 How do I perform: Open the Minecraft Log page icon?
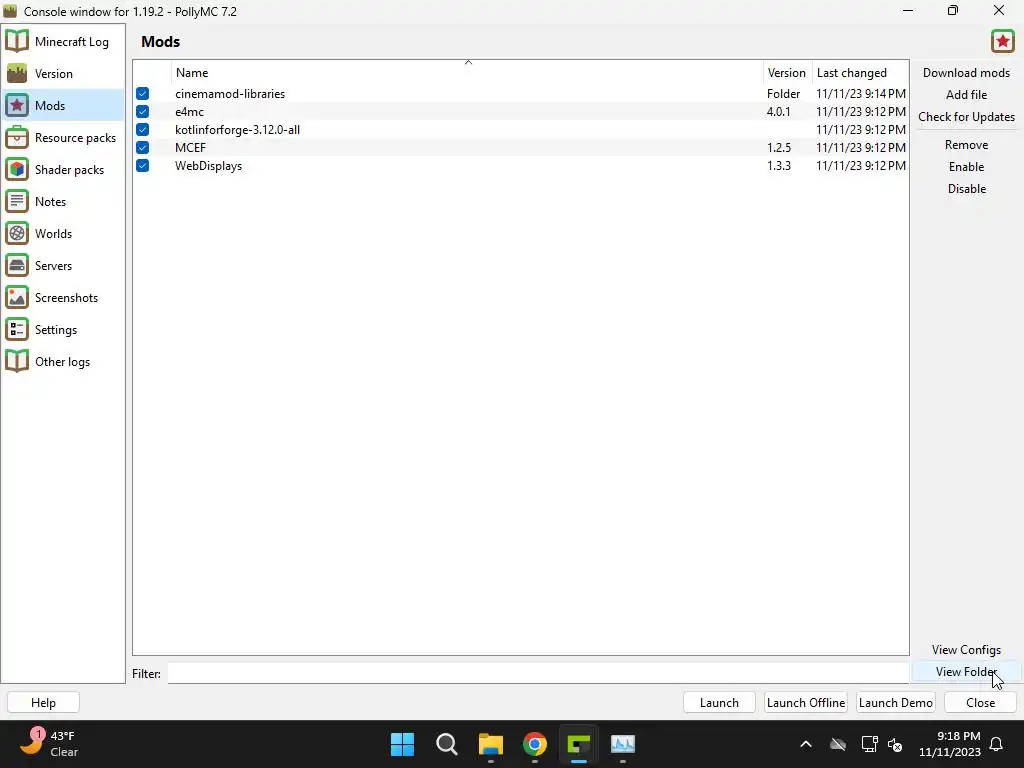point(17,41)
